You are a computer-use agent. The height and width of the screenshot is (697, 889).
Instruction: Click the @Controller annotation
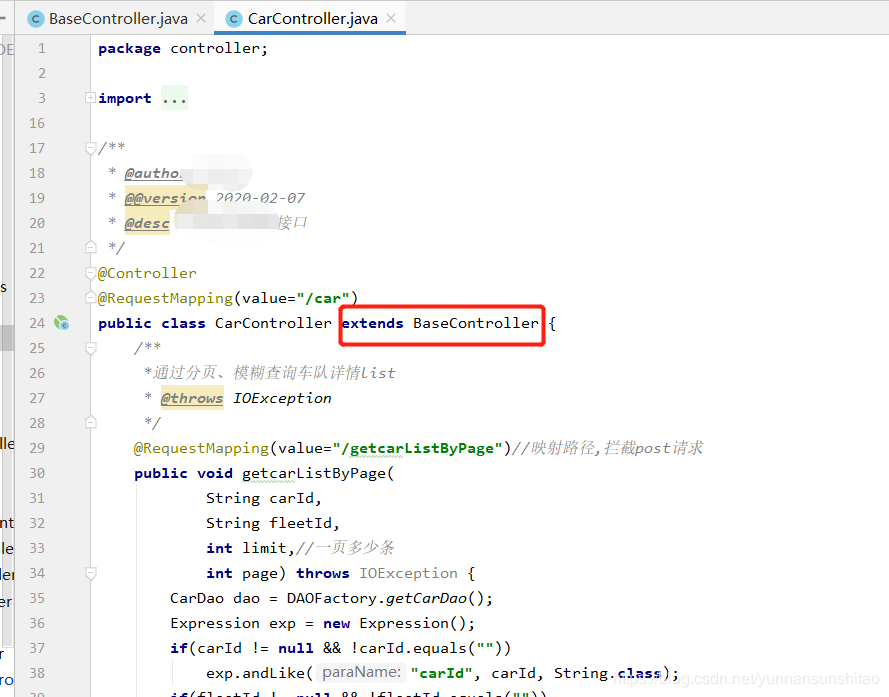147,273
